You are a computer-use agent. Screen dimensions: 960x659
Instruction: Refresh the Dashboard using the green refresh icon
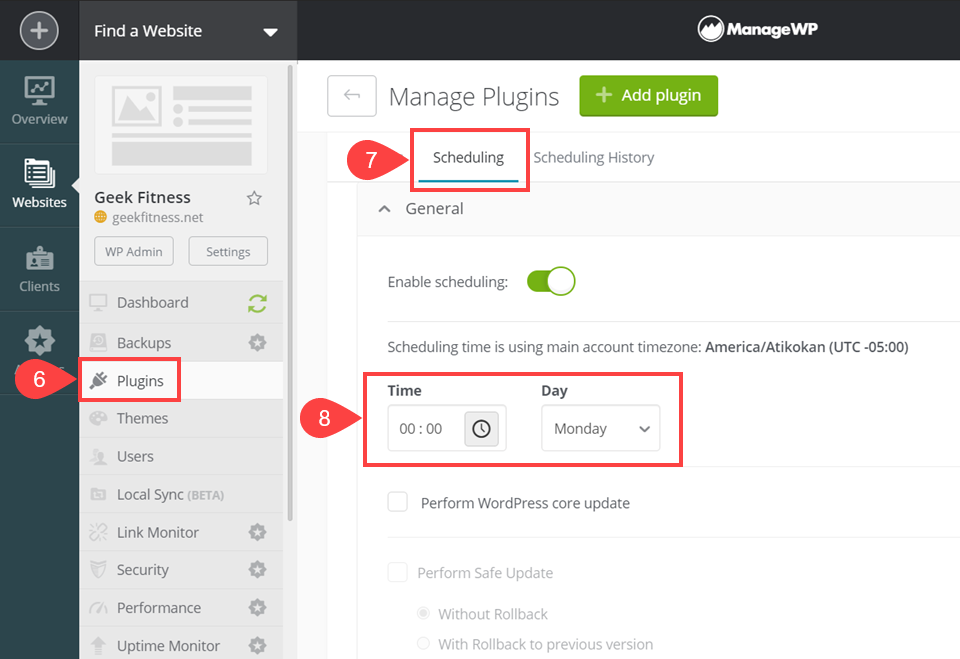257,302
